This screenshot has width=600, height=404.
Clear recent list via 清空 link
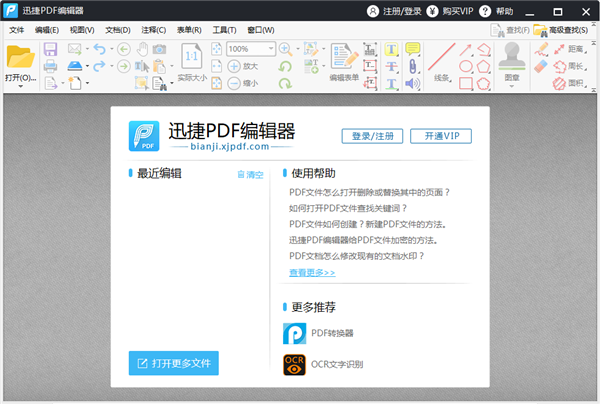click(x=251, y=174)
